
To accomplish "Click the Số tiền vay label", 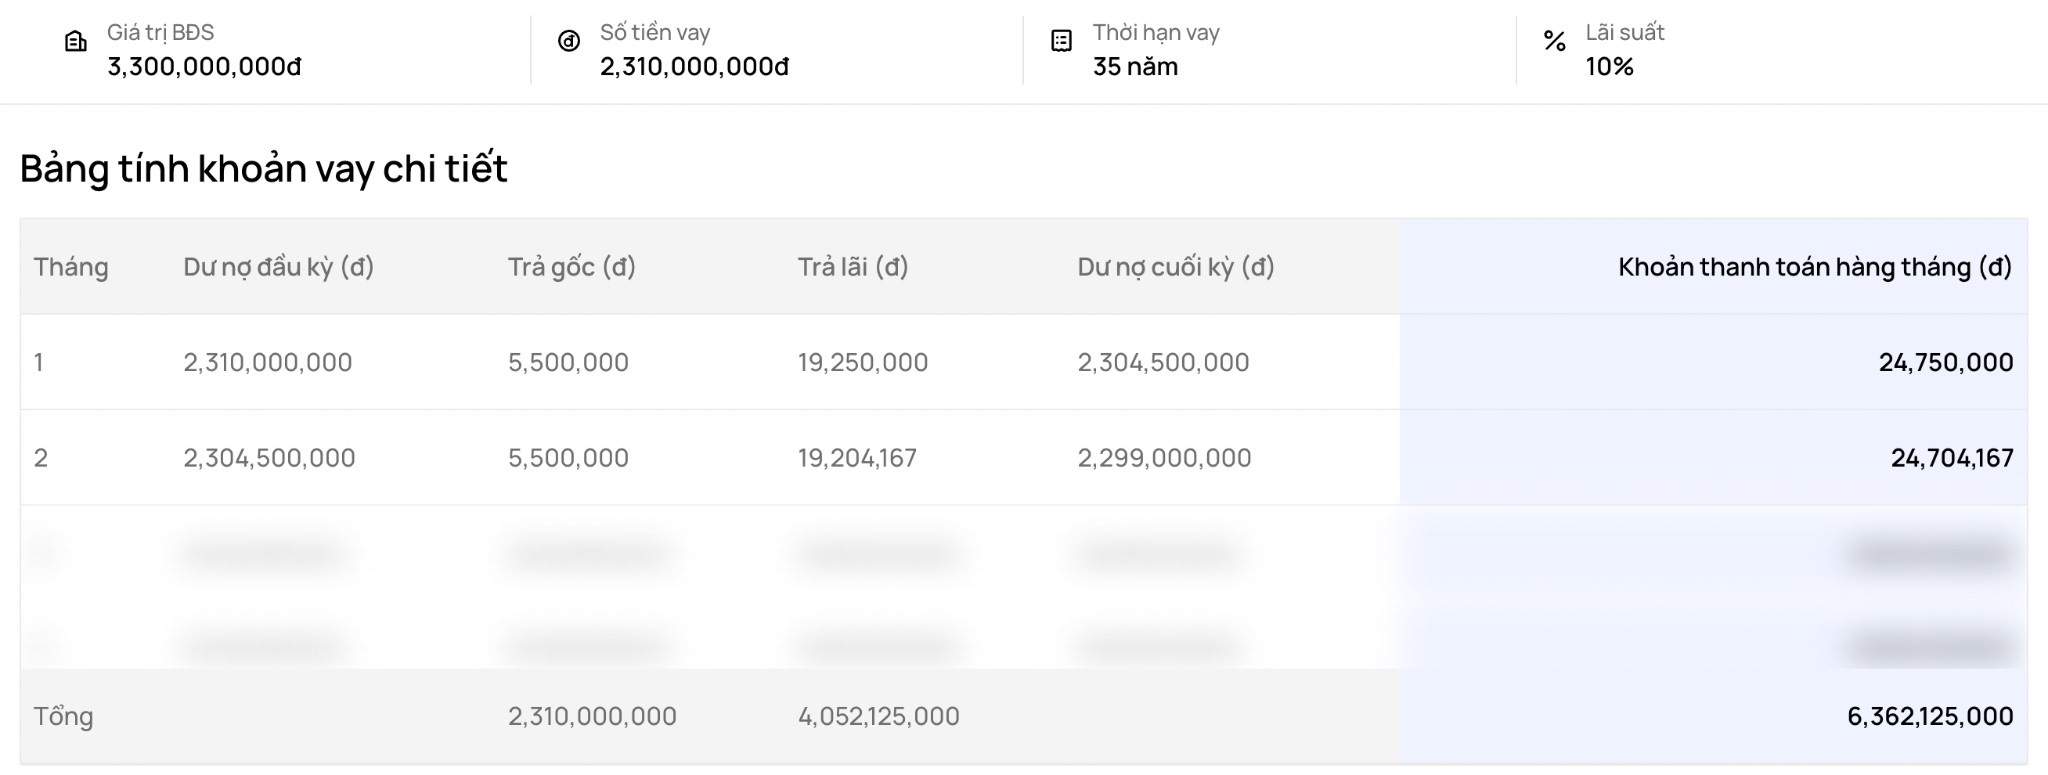I will 655,33.
